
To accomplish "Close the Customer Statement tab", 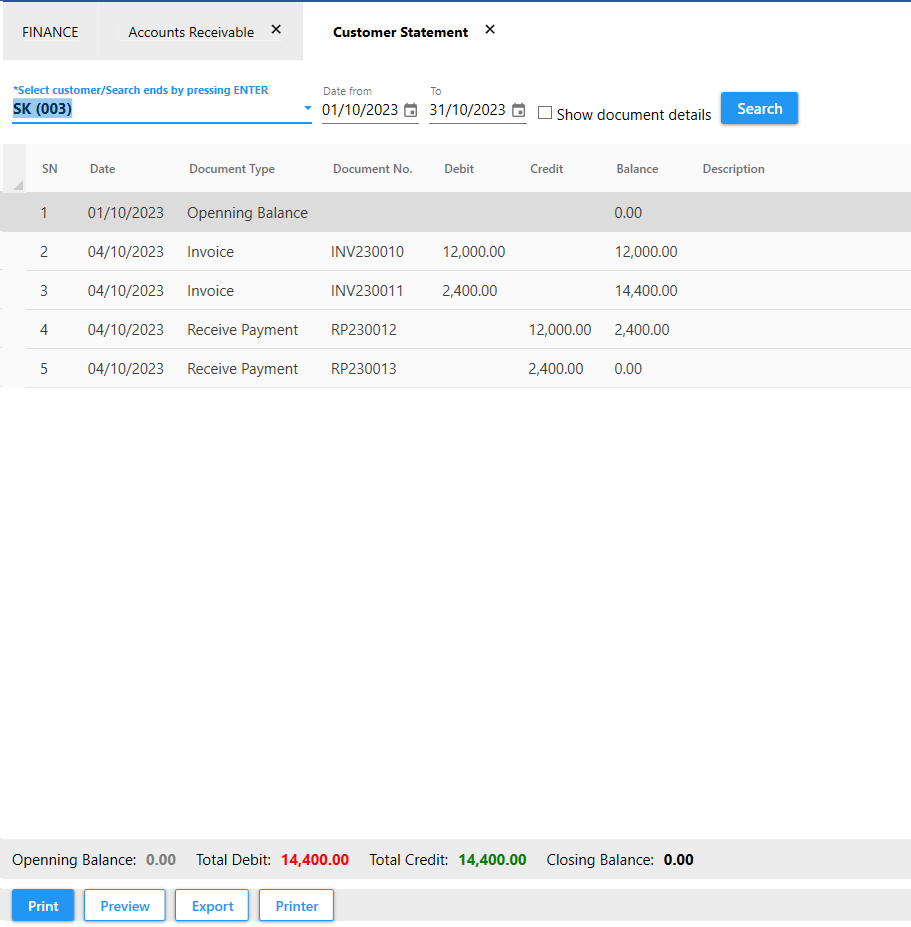I will (490, 30).
